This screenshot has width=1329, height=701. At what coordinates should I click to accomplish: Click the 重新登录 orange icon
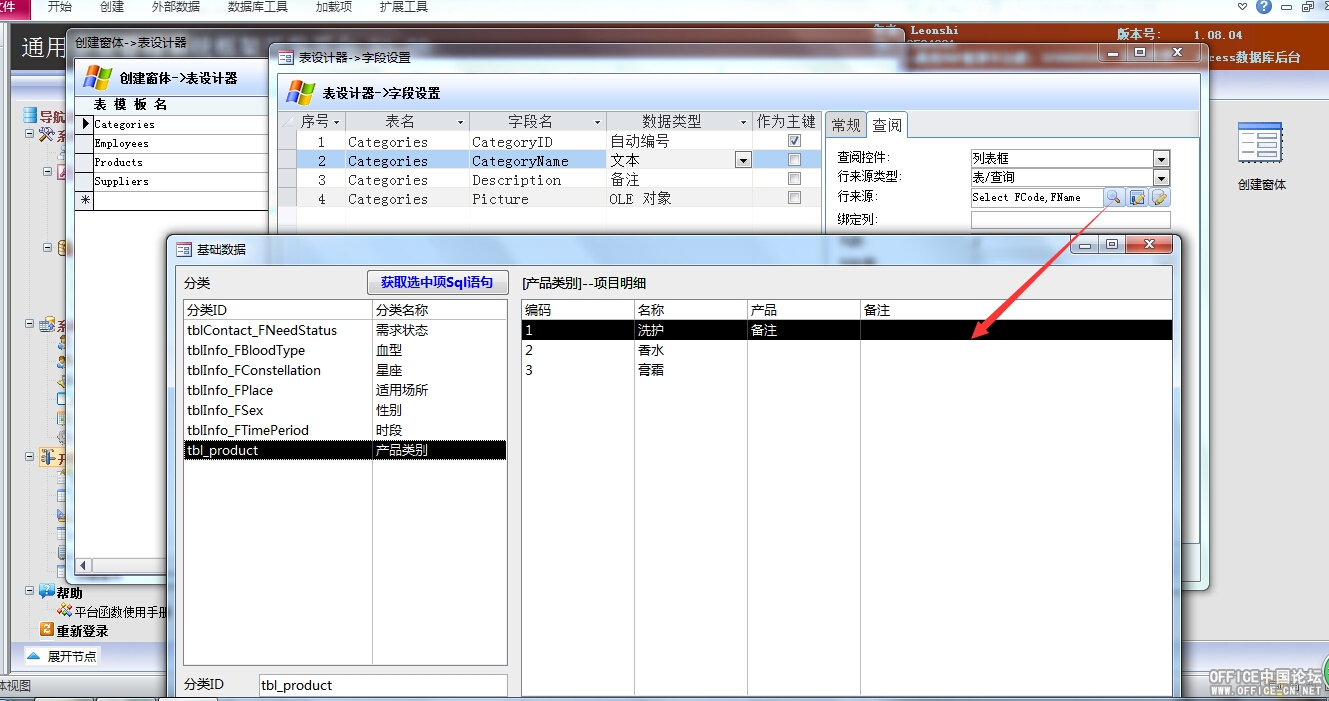point(46,630)
